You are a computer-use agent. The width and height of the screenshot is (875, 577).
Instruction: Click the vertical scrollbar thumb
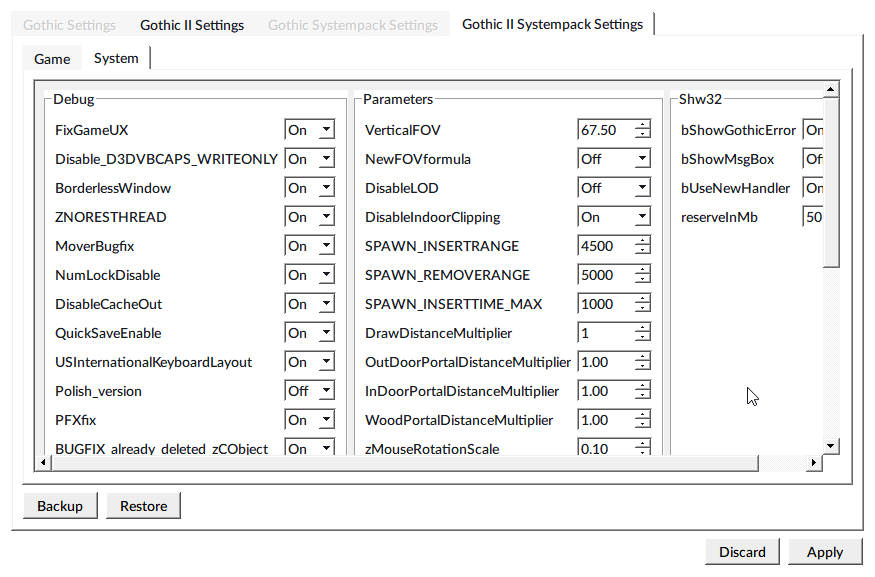pos(831,182)
